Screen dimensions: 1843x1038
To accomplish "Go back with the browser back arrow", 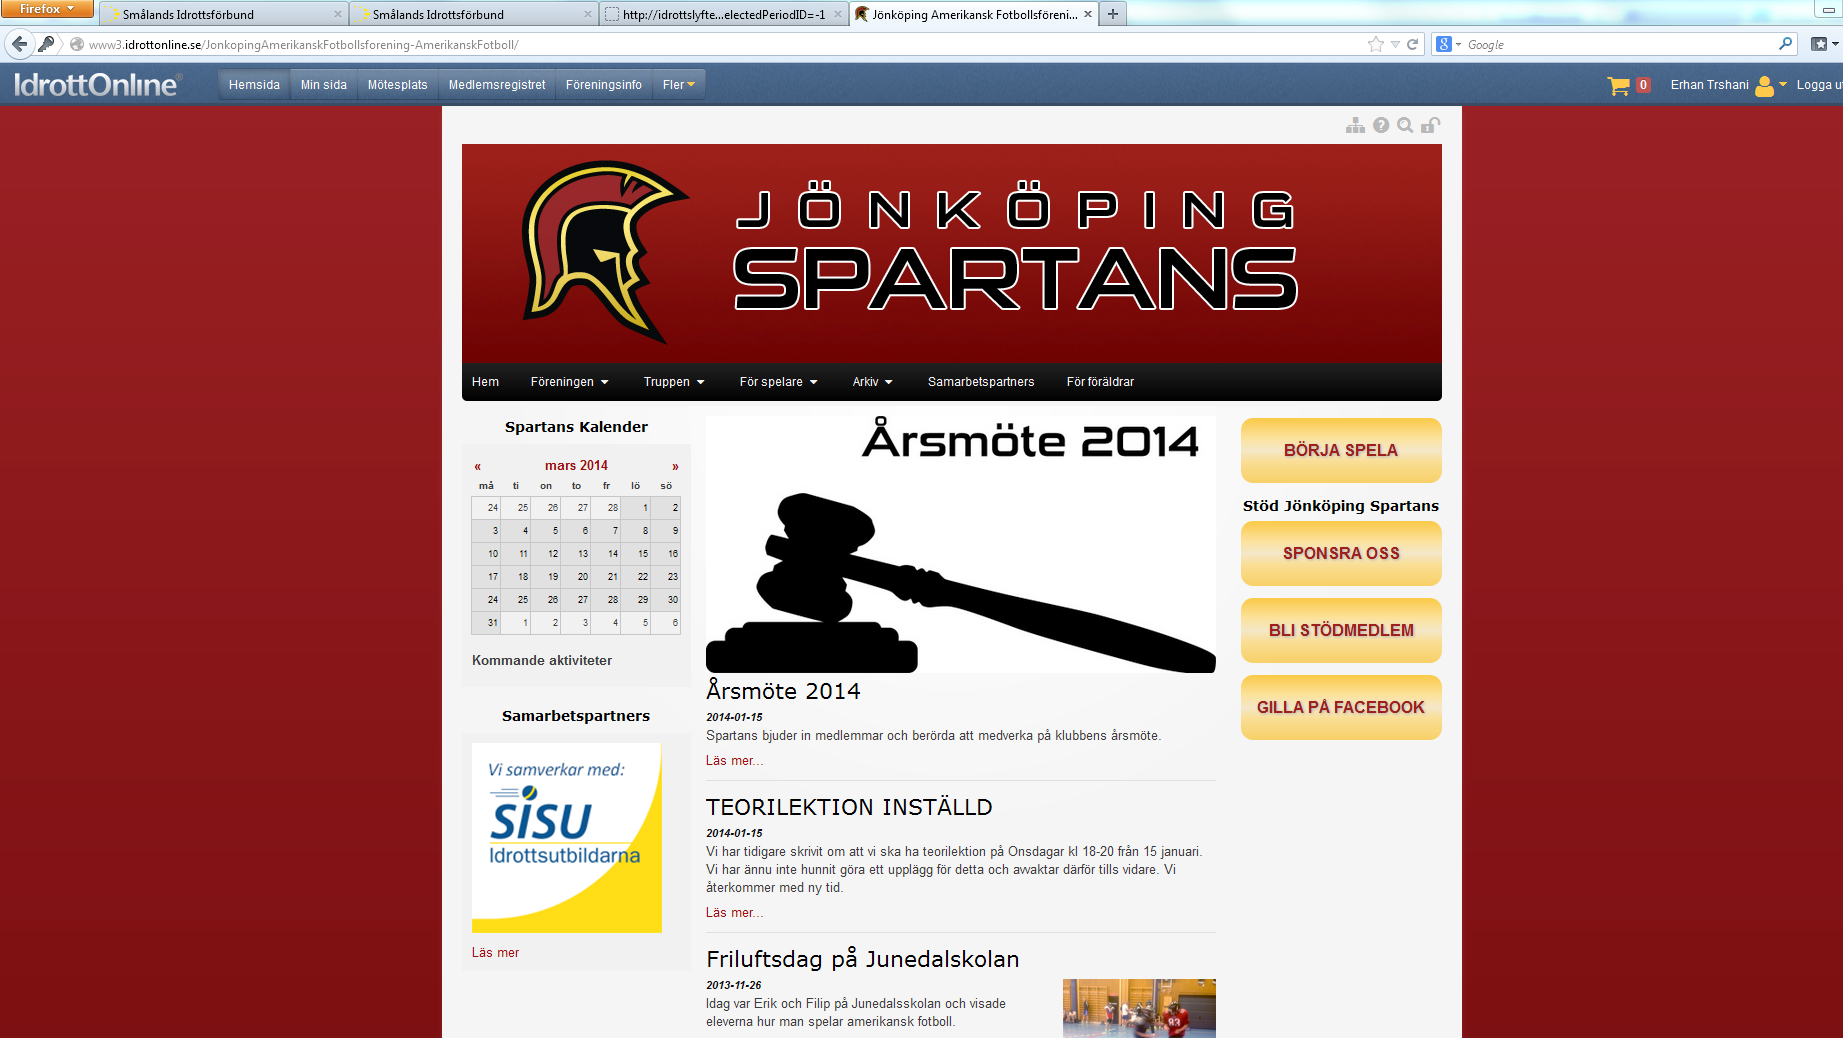I will (x=19, y=44).
